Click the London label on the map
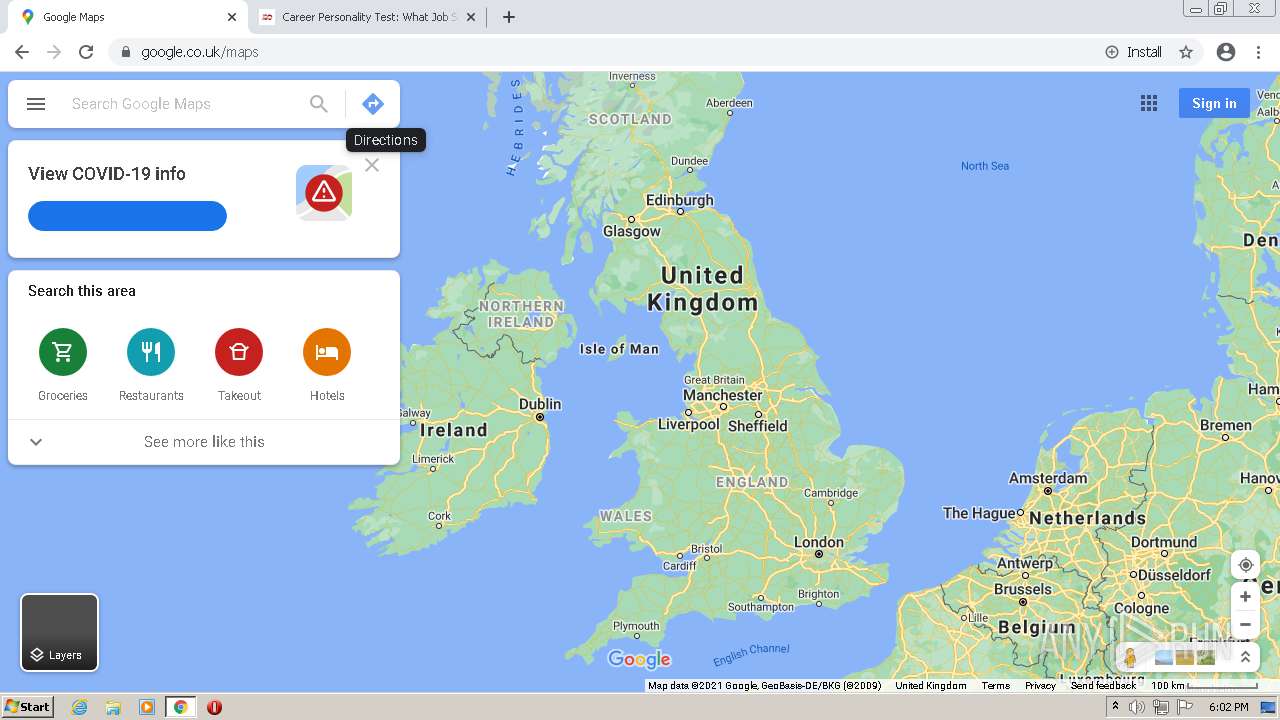 pyautogui.click(x=819, y=542)
